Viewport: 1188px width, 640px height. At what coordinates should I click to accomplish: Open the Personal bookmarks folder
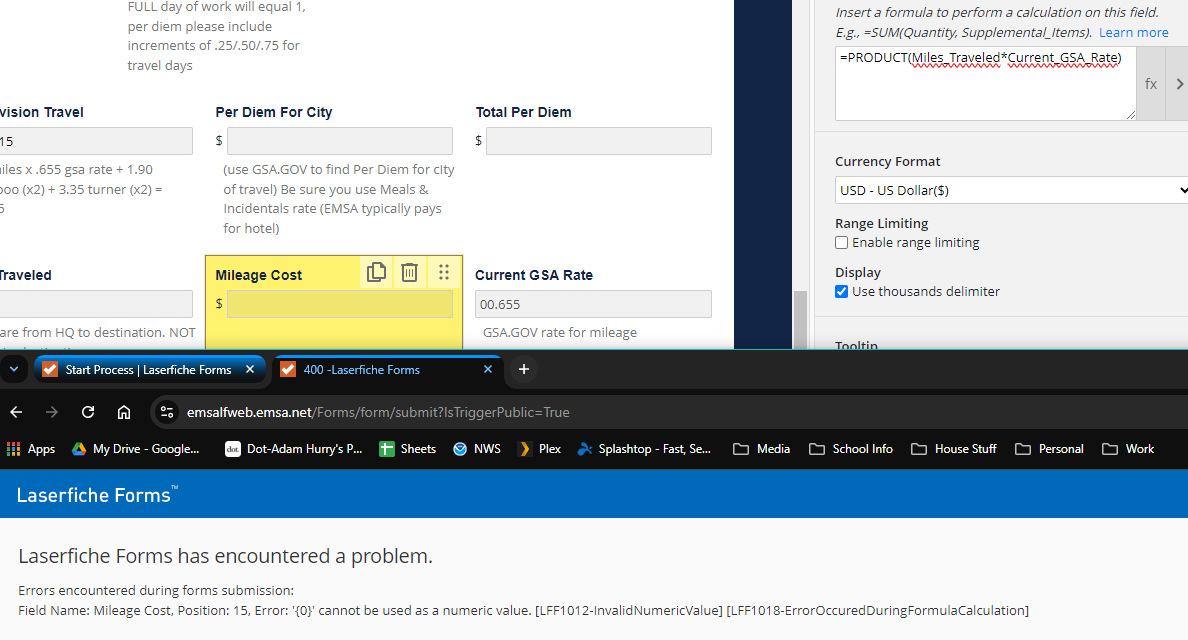[x=1049, y=449]
